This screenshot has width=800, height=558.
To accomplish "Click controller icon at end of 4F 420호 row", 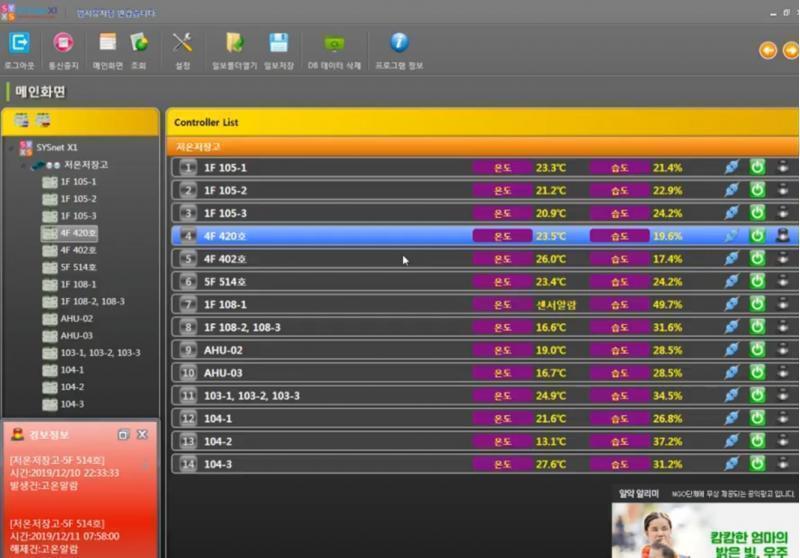I will (783, 236).
